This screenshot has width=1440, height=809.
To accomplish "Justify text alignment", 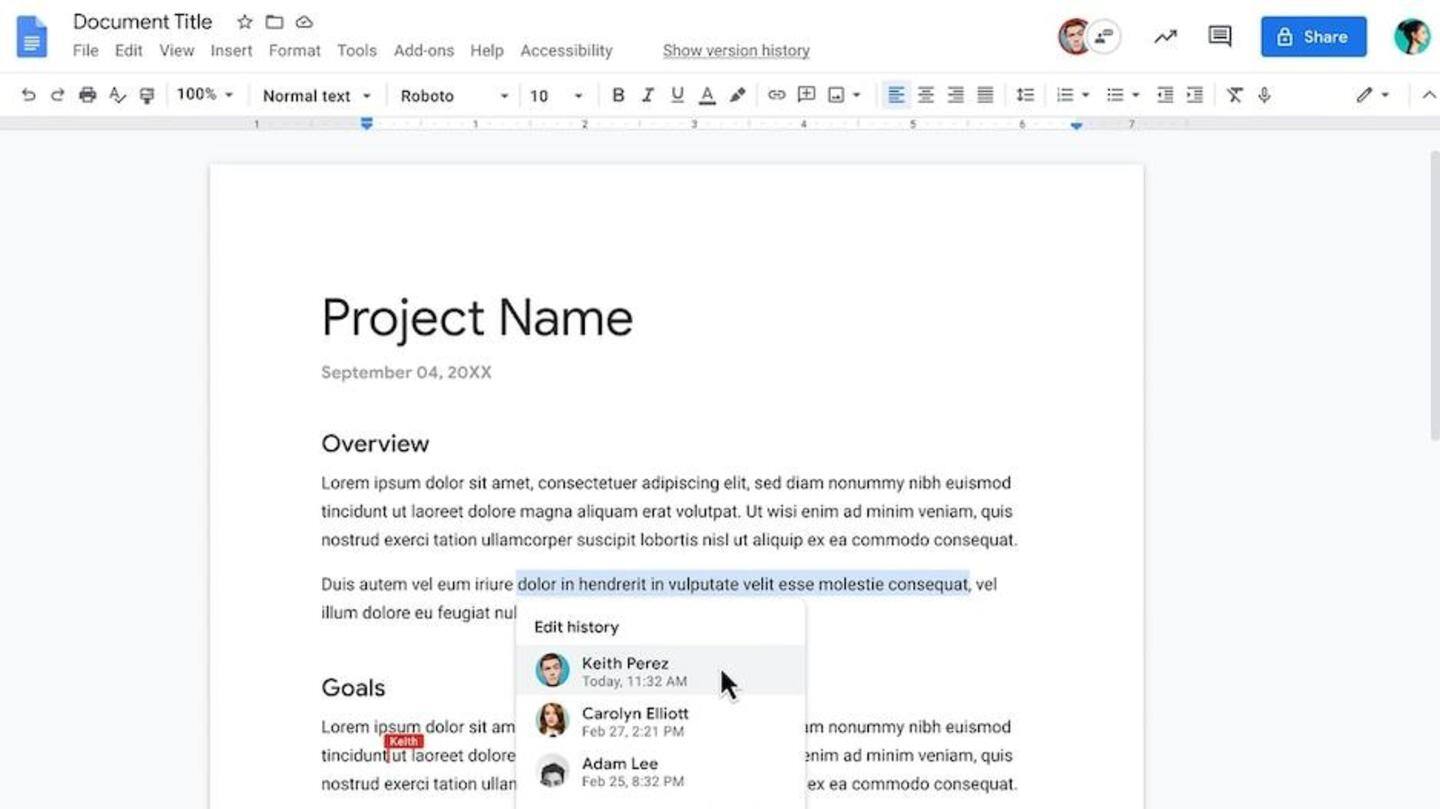I will coord(985,95).
